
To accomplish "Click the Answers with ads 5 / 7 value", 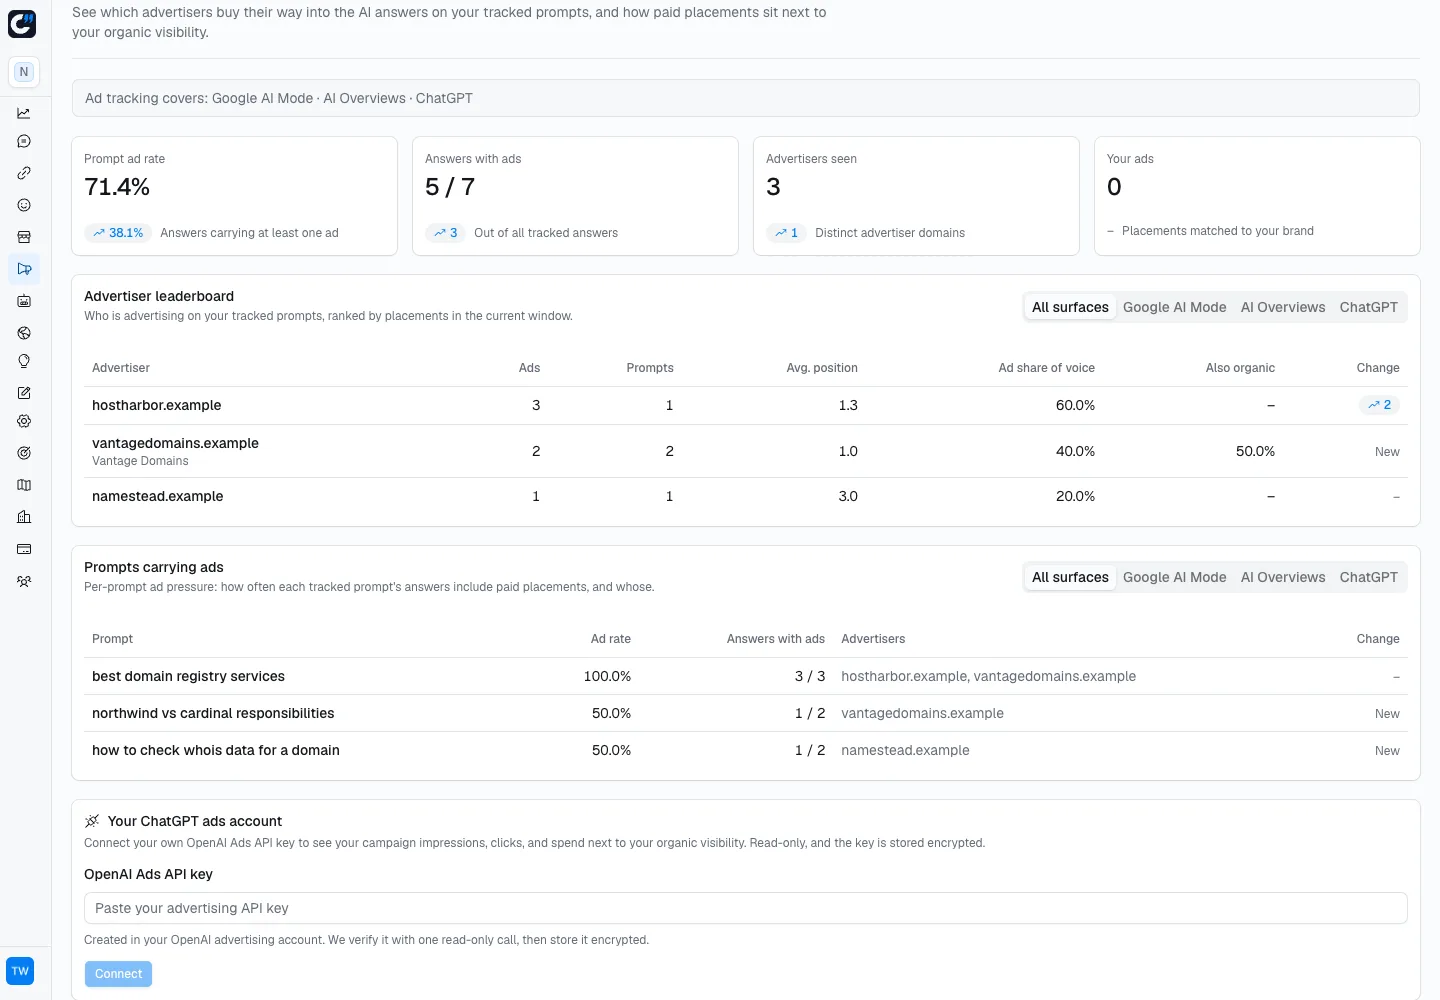I will click(x=450, y=187).
